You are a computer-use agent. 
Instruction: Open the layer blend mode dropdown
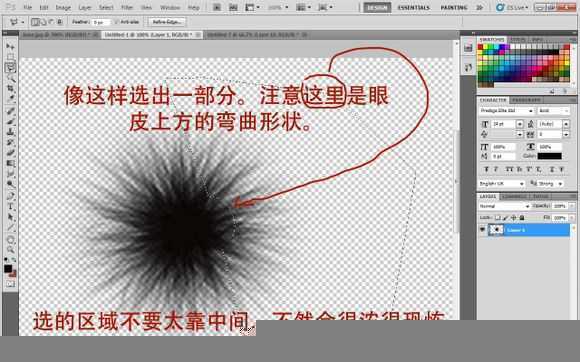coord(504,206)
